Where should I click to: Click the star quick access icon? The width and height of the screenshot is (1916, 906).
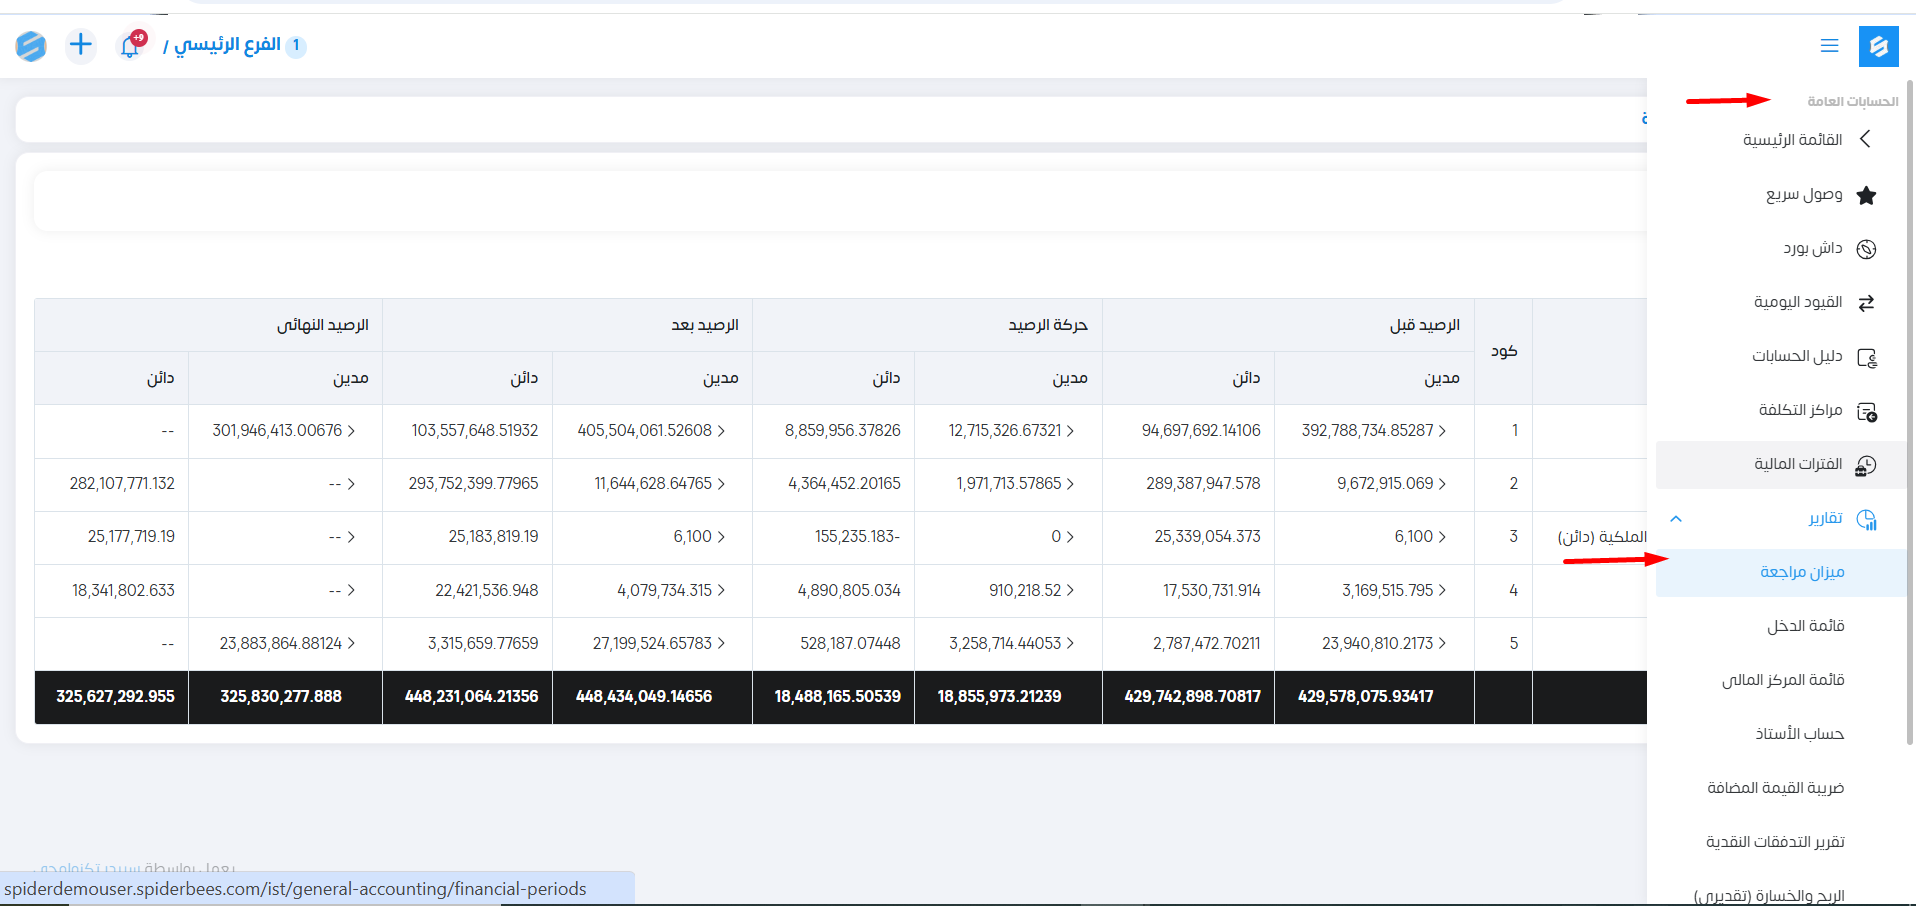(x=1866, y=196)
